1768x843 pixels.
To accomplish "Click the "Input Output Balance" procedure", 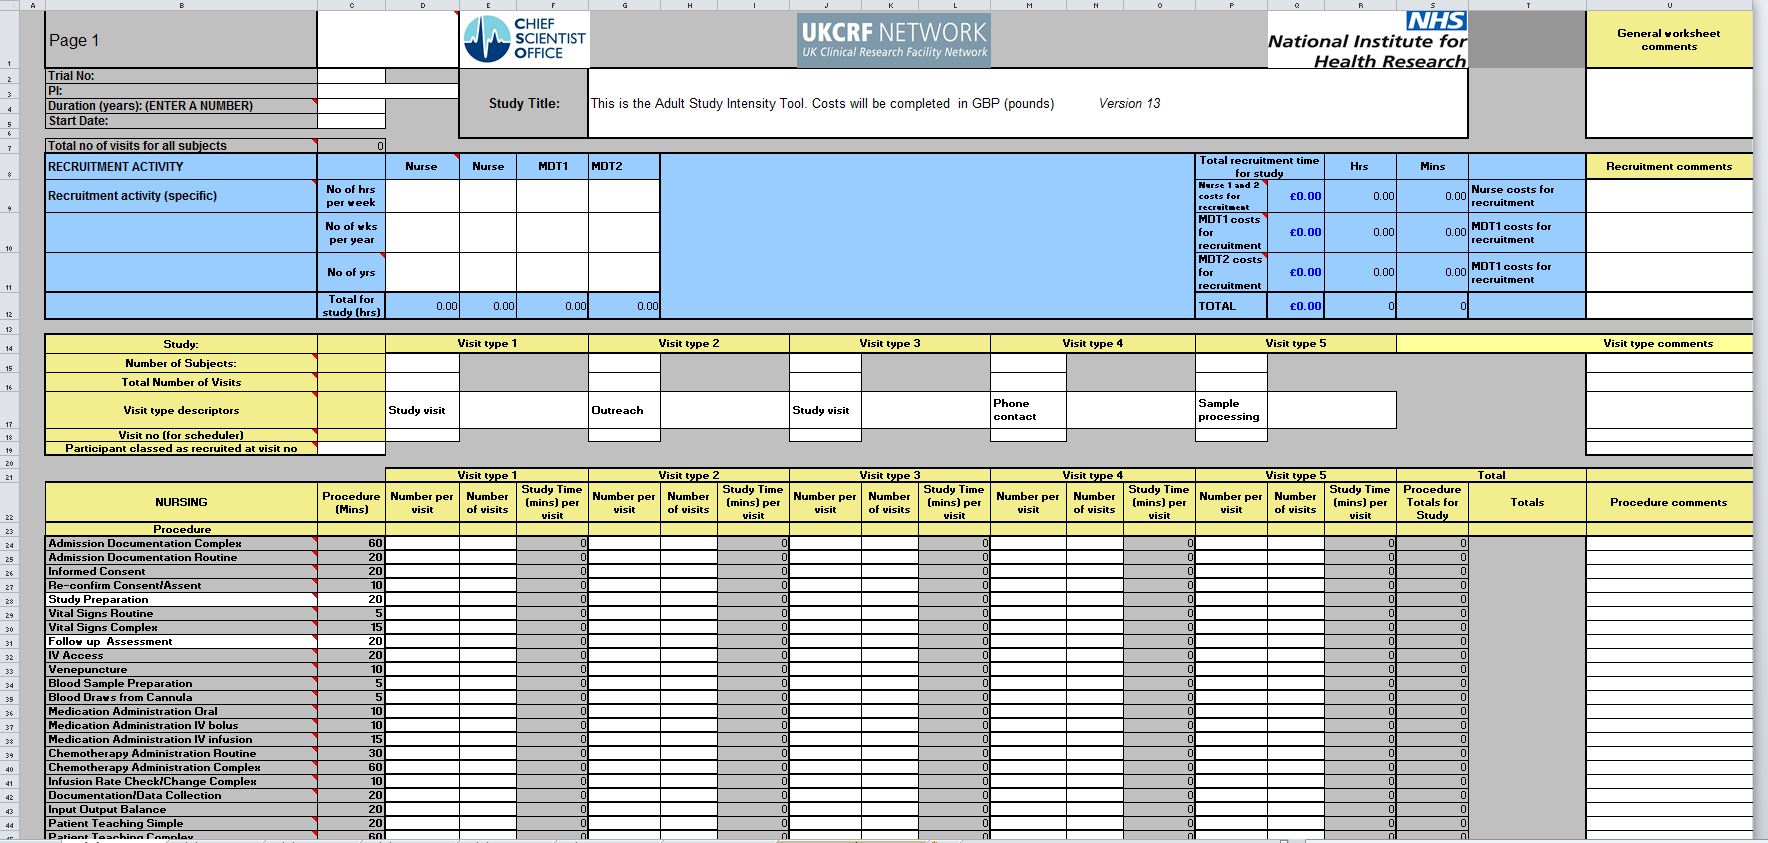I will click(x=181, y=809).
